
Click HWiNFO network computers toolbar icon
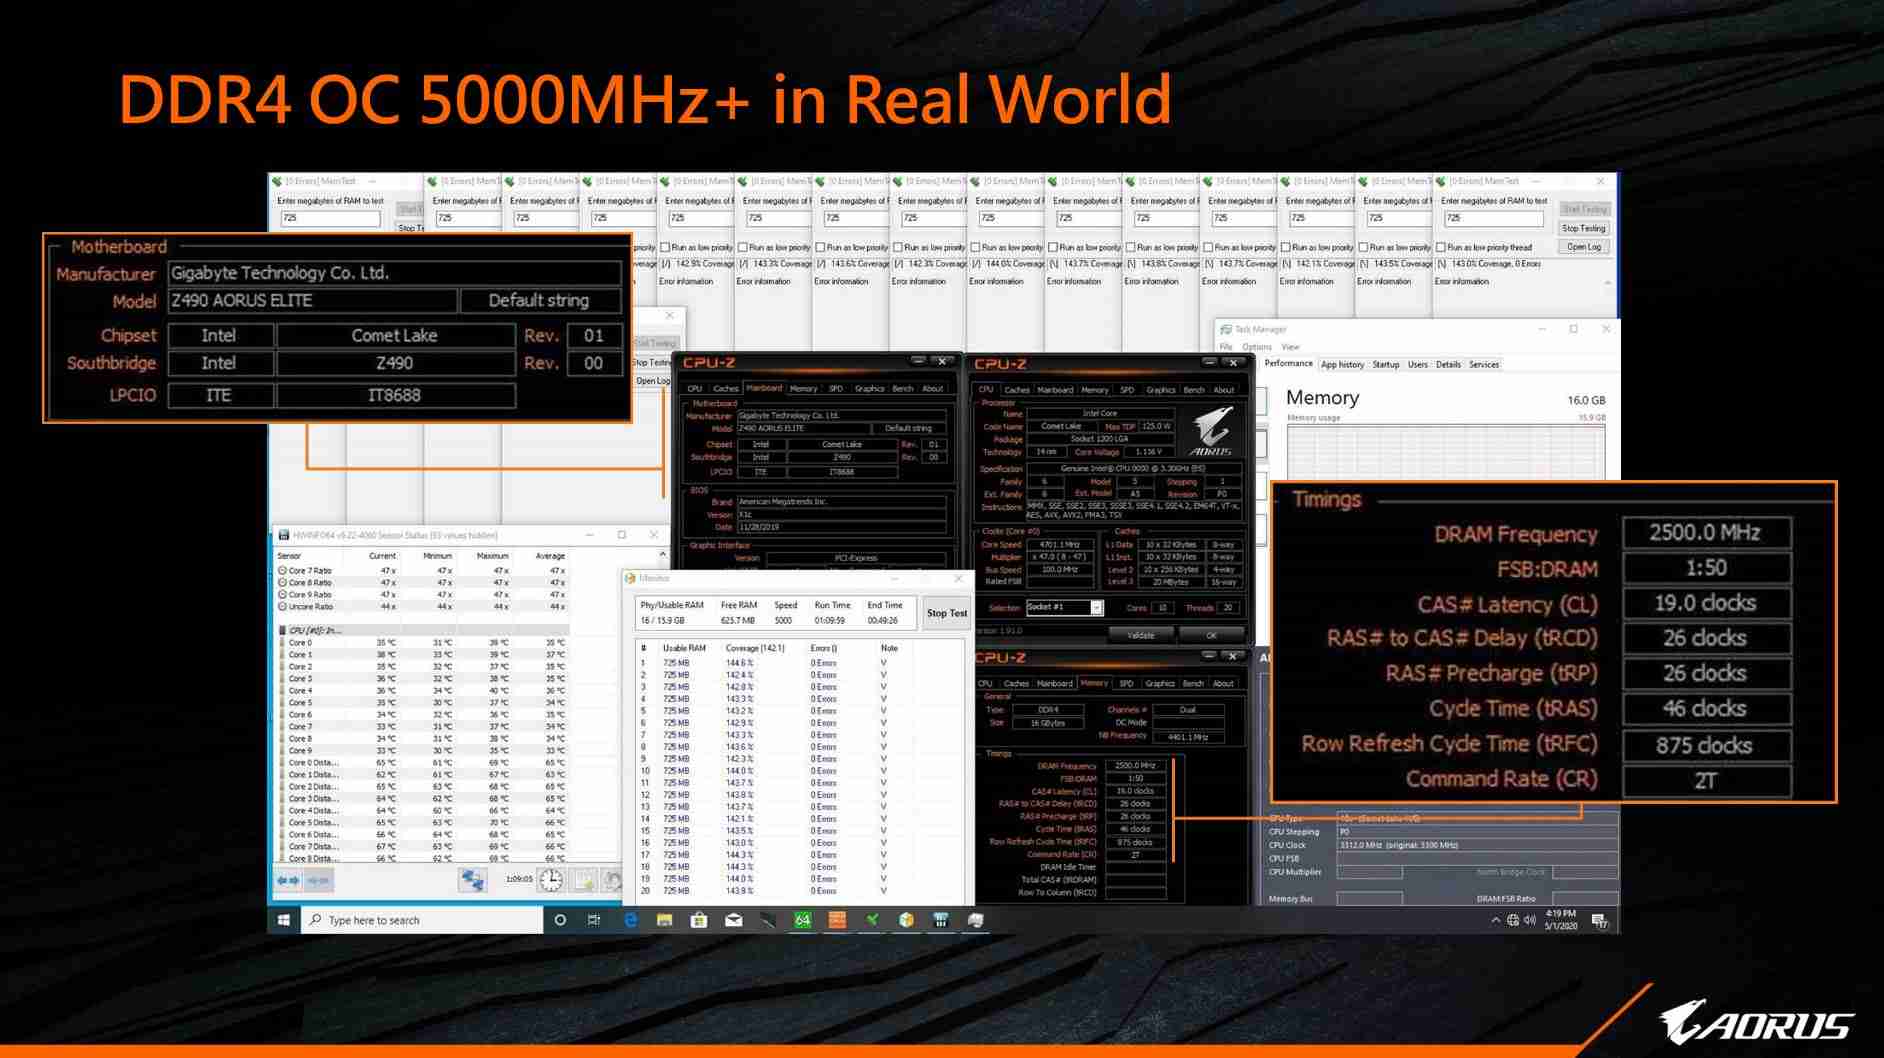(472, 880)
